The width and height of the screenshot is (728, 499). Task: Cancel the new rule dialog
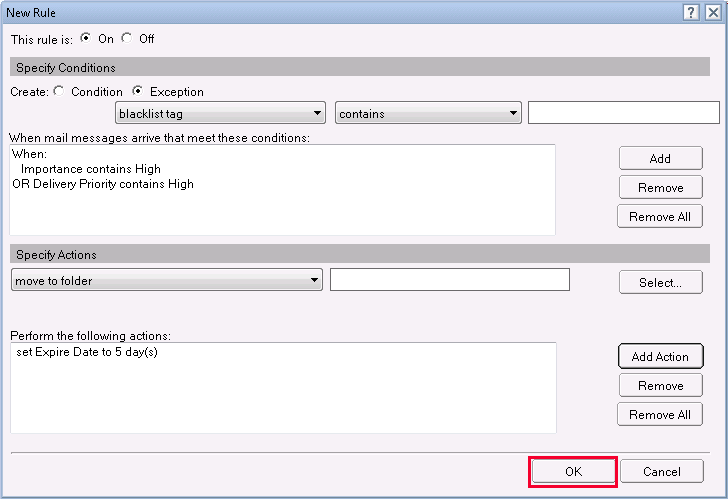(x=661, y=472)
